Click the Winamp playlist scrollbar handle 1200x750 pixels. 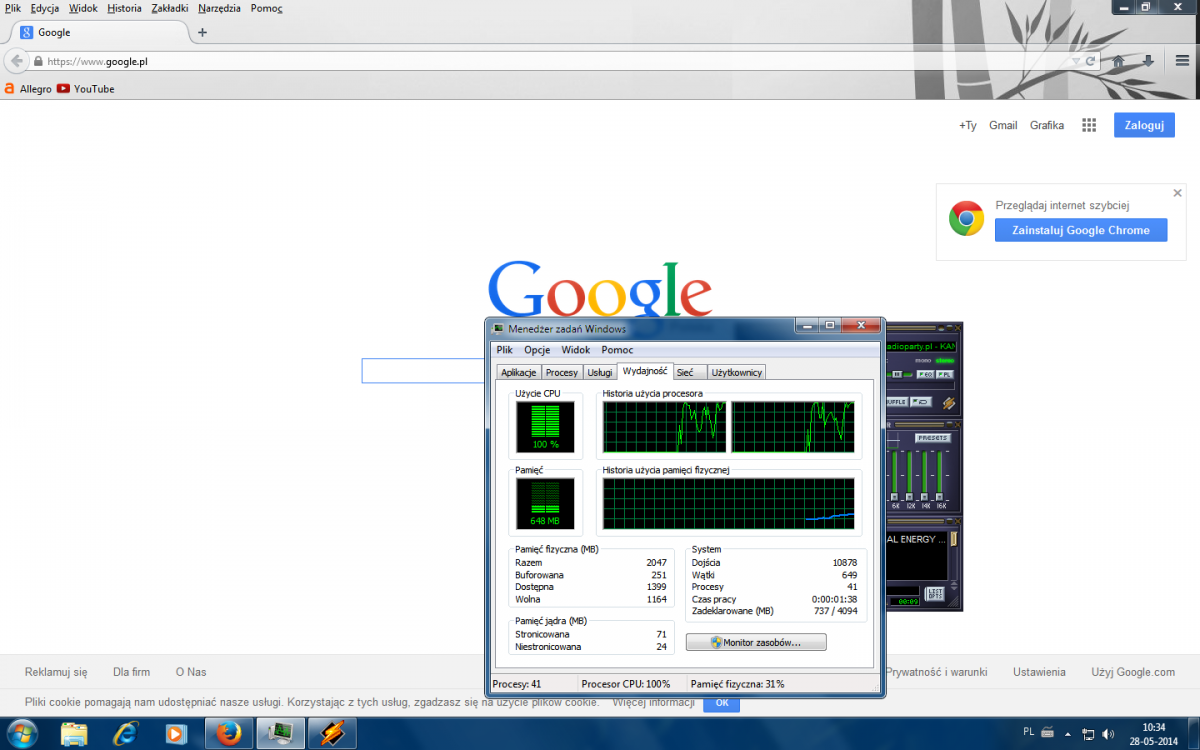point(953,539)
